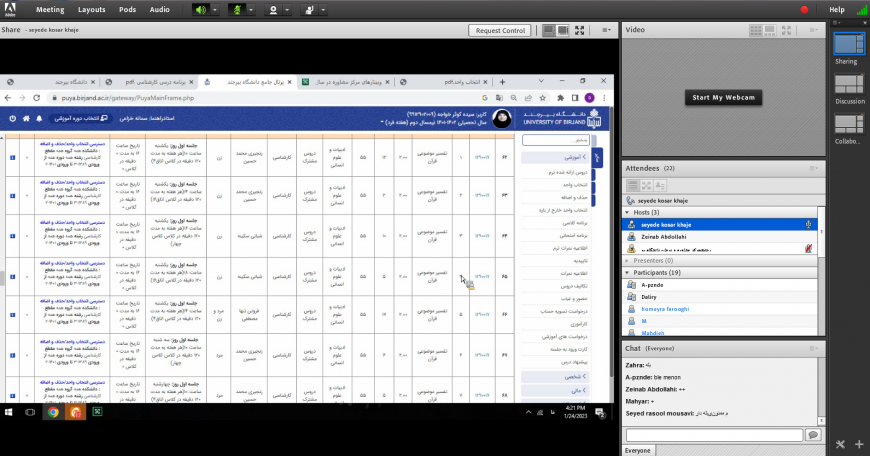Screen dimensions: 870x456
Task: Select participant A-pznde
Action: (x=720, y=285)
